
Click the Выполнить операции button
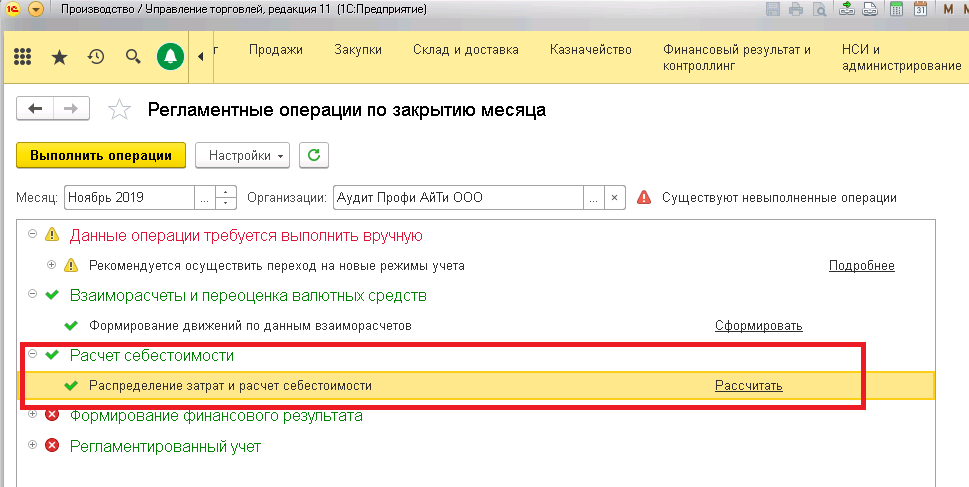coord(101,155)
